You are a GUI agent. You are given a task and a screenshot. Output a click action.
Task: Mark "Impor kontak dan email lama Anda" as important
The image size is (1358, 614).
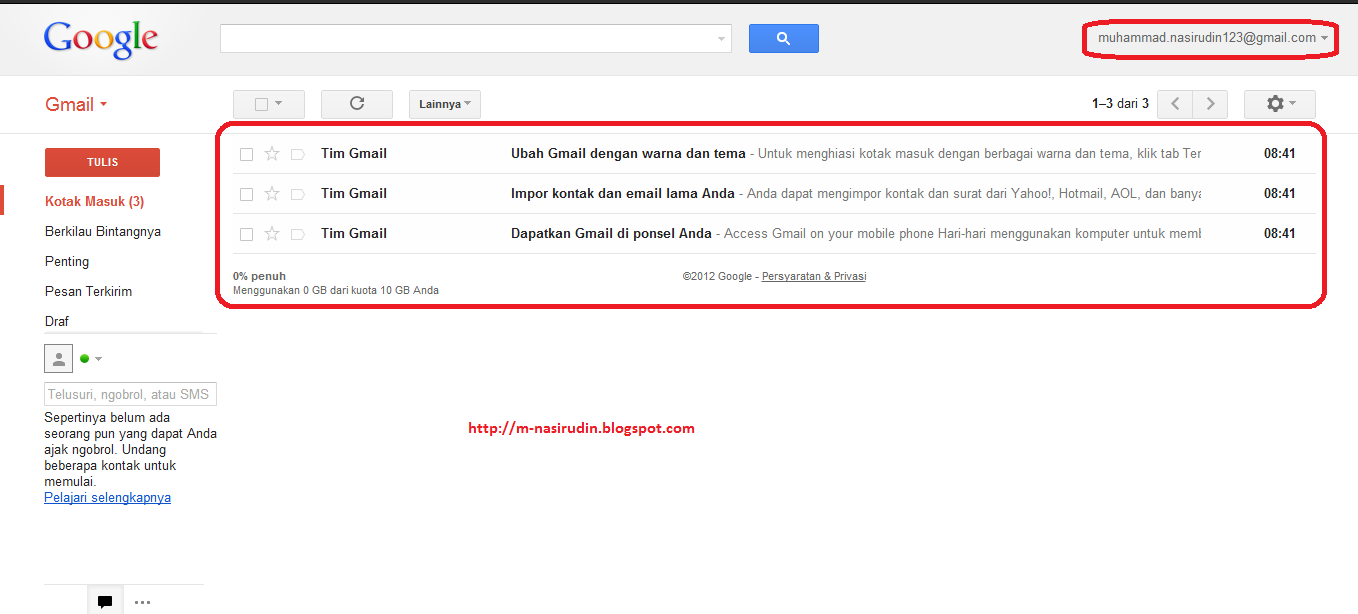[297, 194]
